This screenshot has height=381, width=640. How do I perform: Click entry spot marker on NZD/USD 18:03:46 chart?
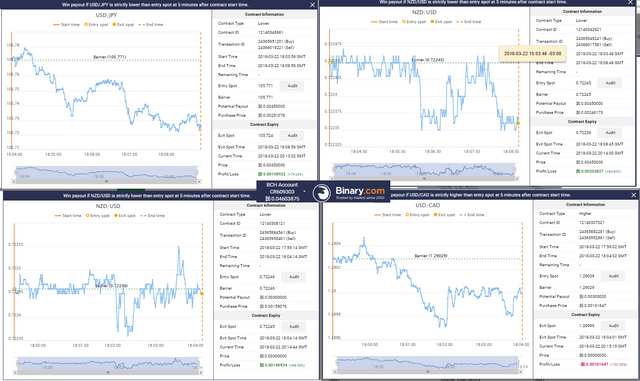point(330,62)
